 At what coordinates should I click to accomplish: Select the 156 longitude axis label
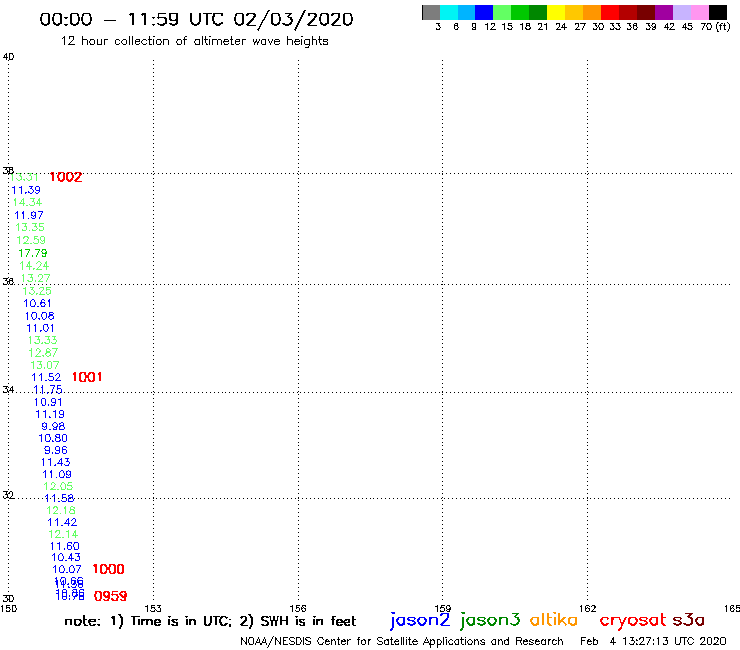298,608
